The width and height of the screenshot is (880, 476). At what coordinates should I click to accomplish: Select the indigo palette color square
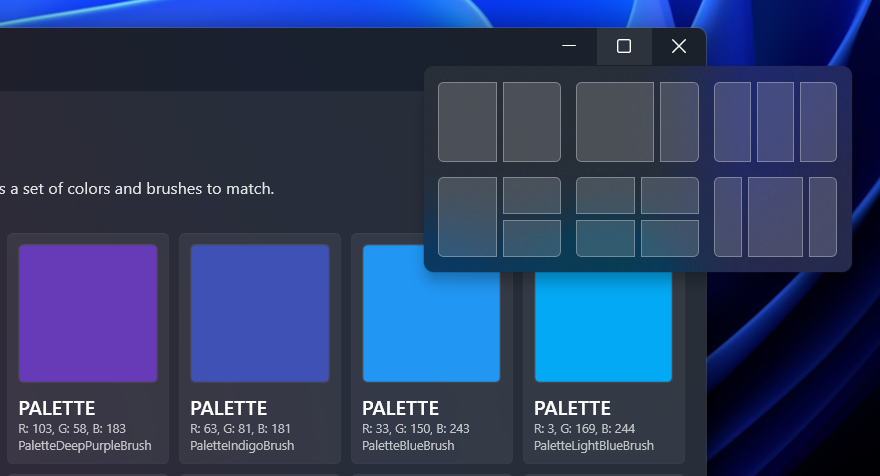[x=260, y=313]
